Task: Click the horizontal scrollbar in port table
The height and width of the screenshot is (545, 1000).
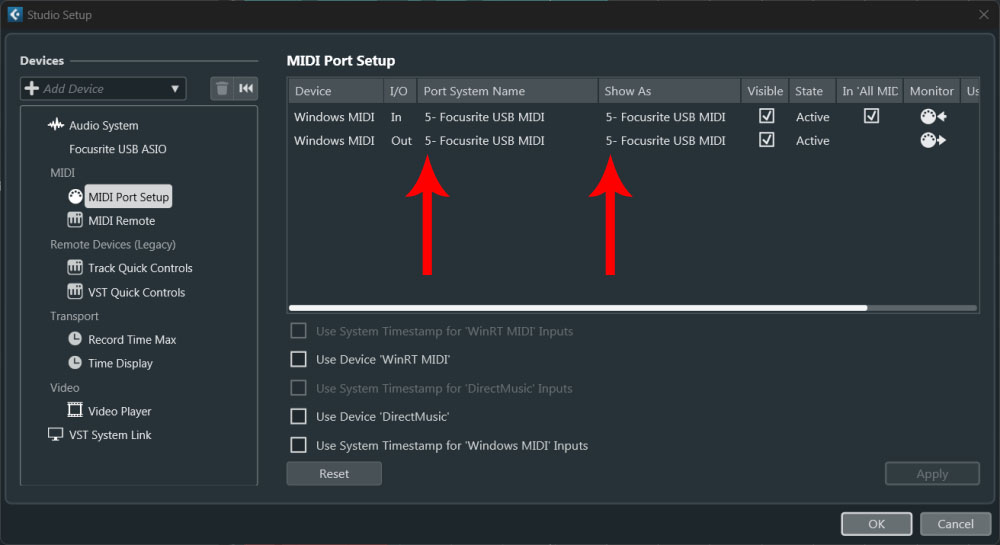Action: 577,308
